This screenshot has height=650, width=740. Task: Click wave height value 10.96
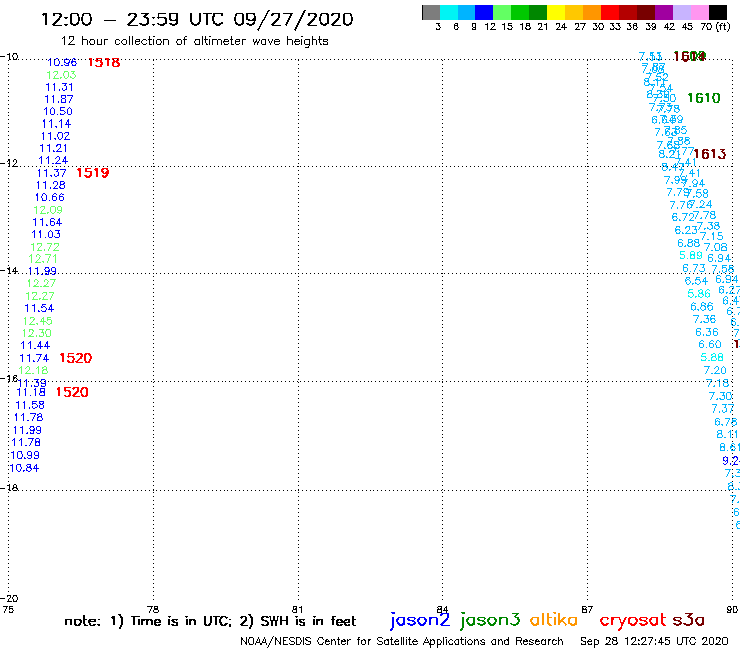coord(62,62)
